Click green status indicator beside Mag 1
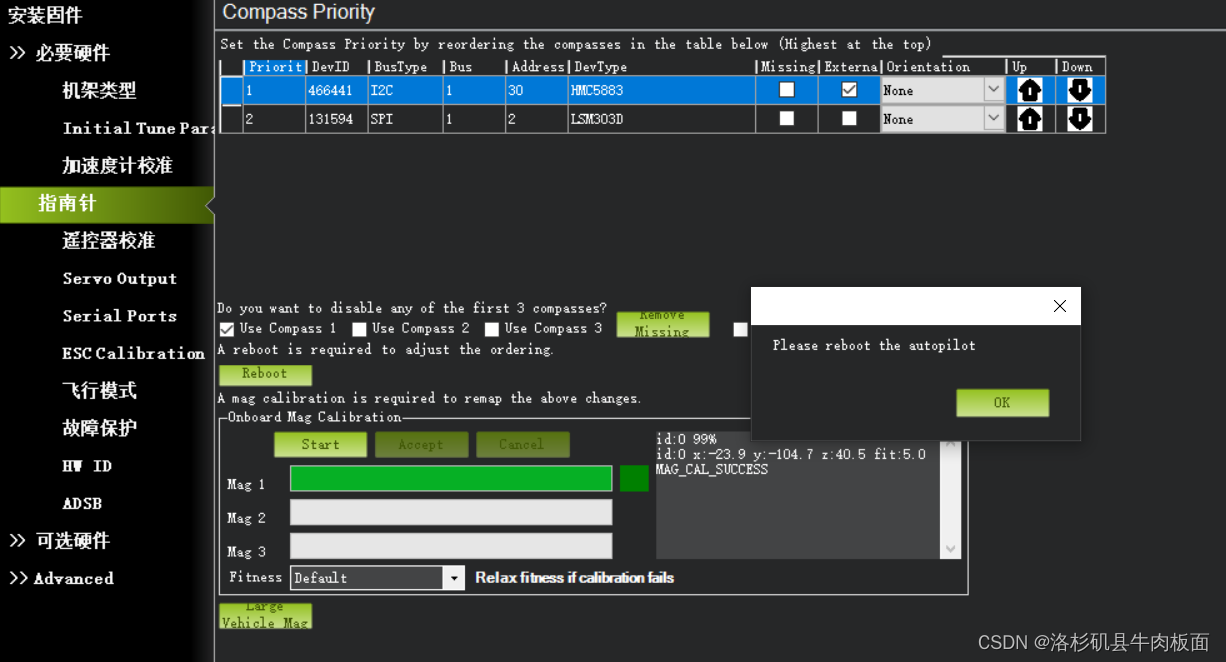Image resolution: width=1226 pixels, height=662 pixels. tap(634, 479)
